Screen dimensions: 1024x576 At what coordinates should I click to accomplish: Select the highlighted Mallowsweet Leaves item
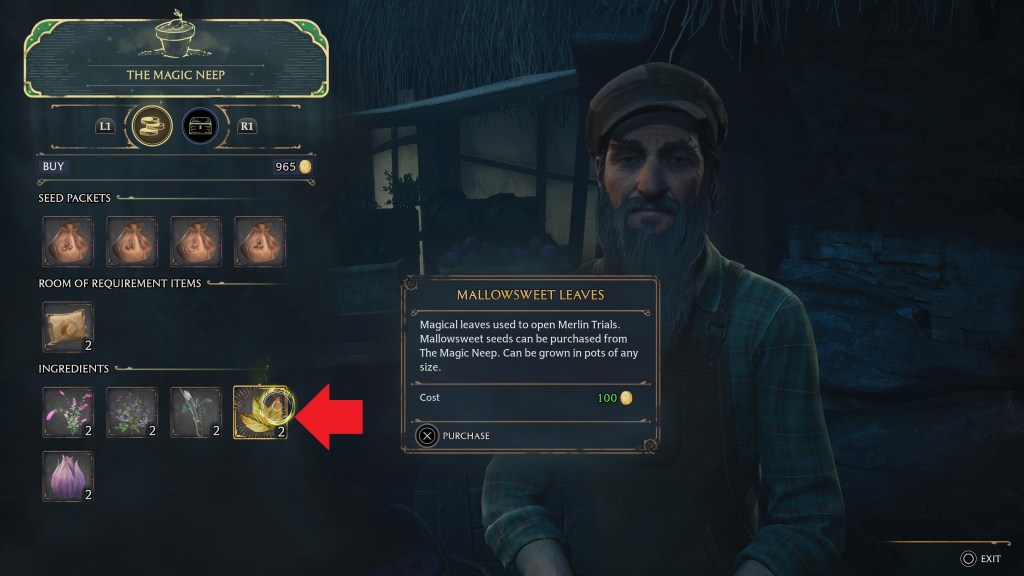tap(260, 412)
